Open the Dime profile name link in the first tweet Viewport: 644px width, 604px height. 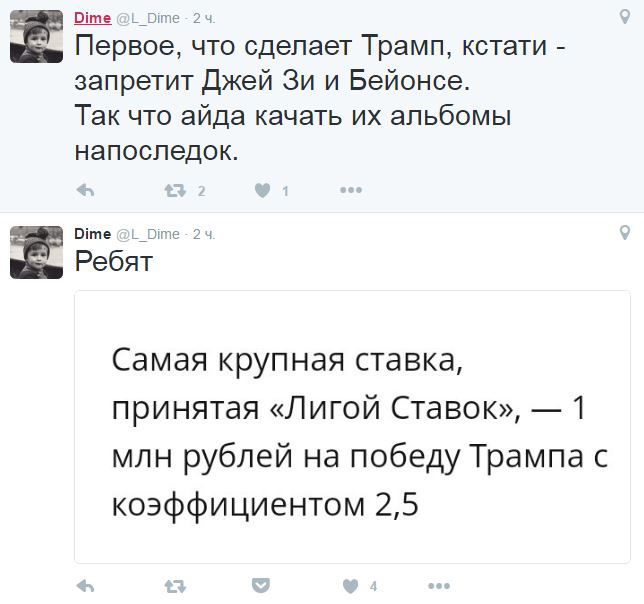[x=93, y=18]
